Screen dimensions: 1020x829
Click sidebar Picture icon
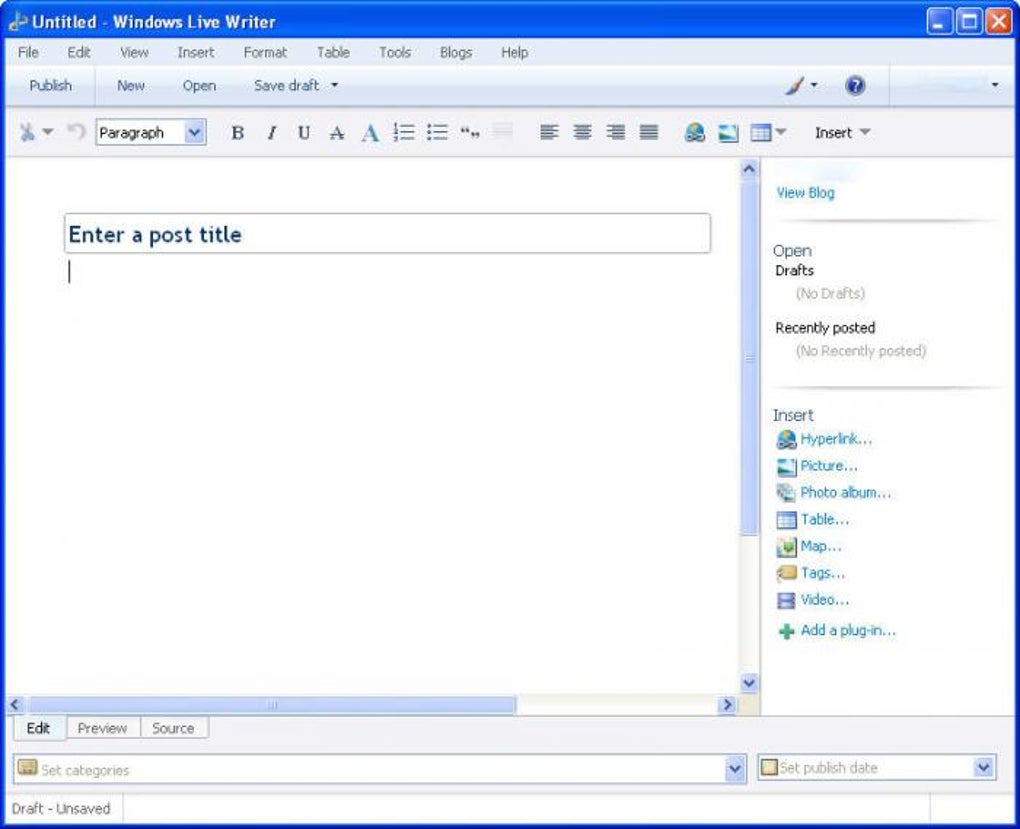click(x=786, y=467)
